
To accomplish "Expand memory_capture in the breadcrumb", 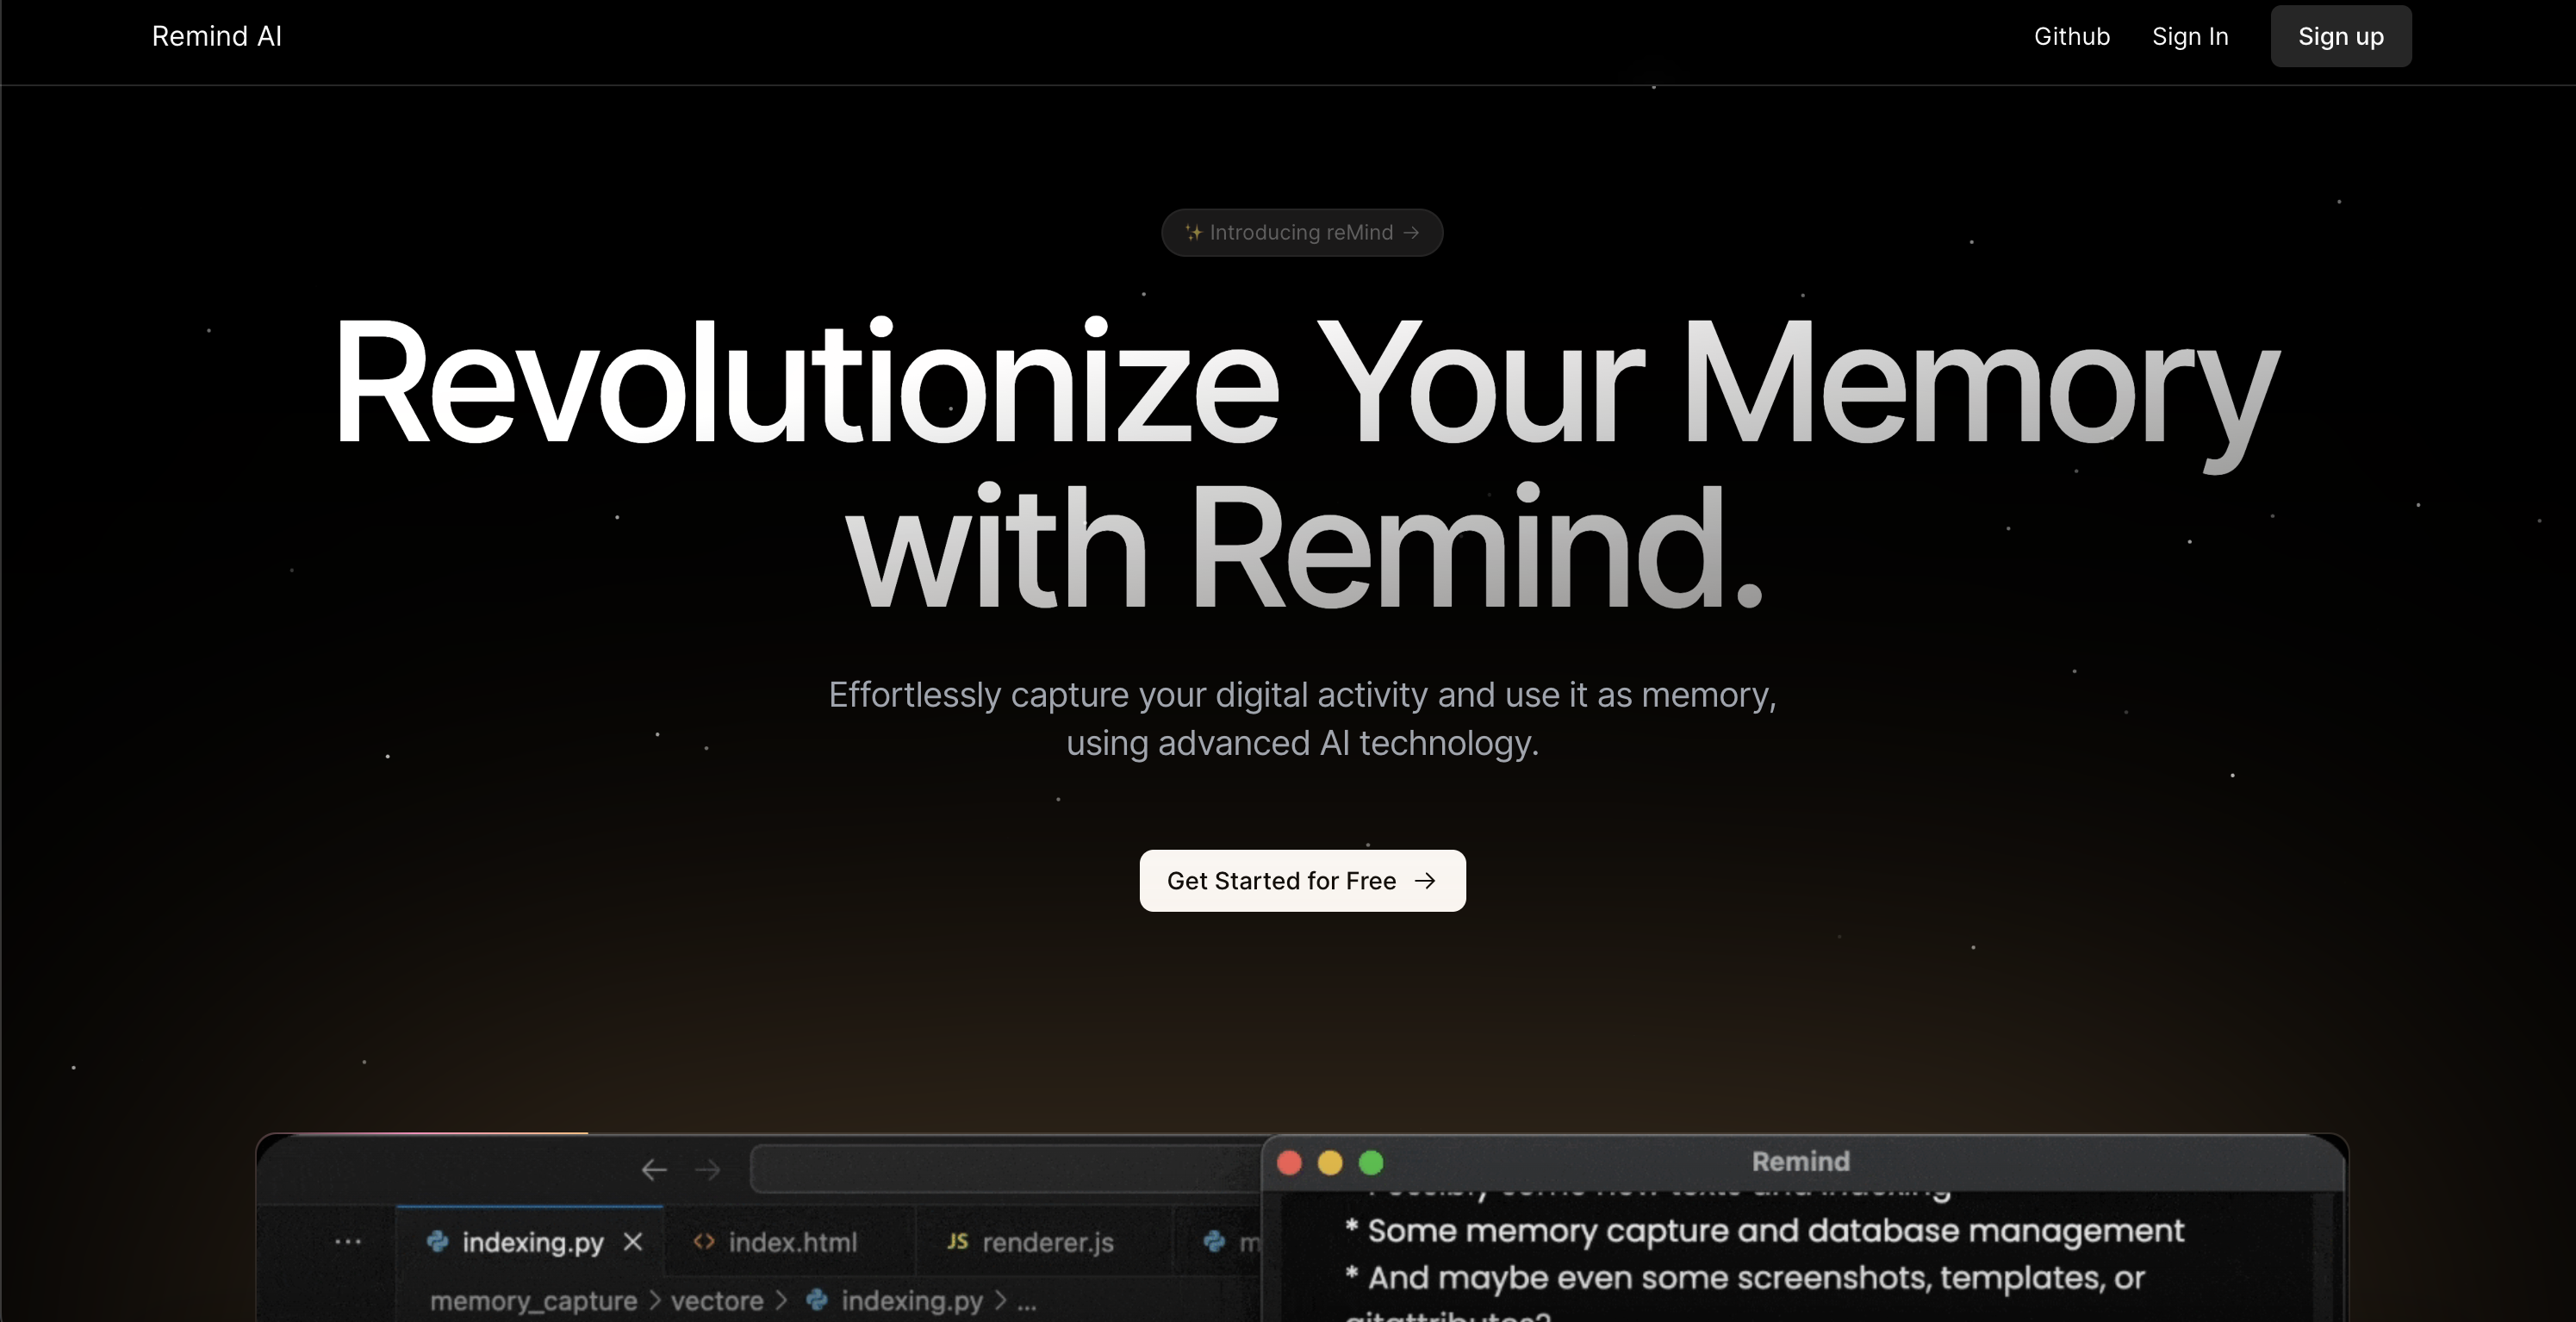I will point(534,1301).
